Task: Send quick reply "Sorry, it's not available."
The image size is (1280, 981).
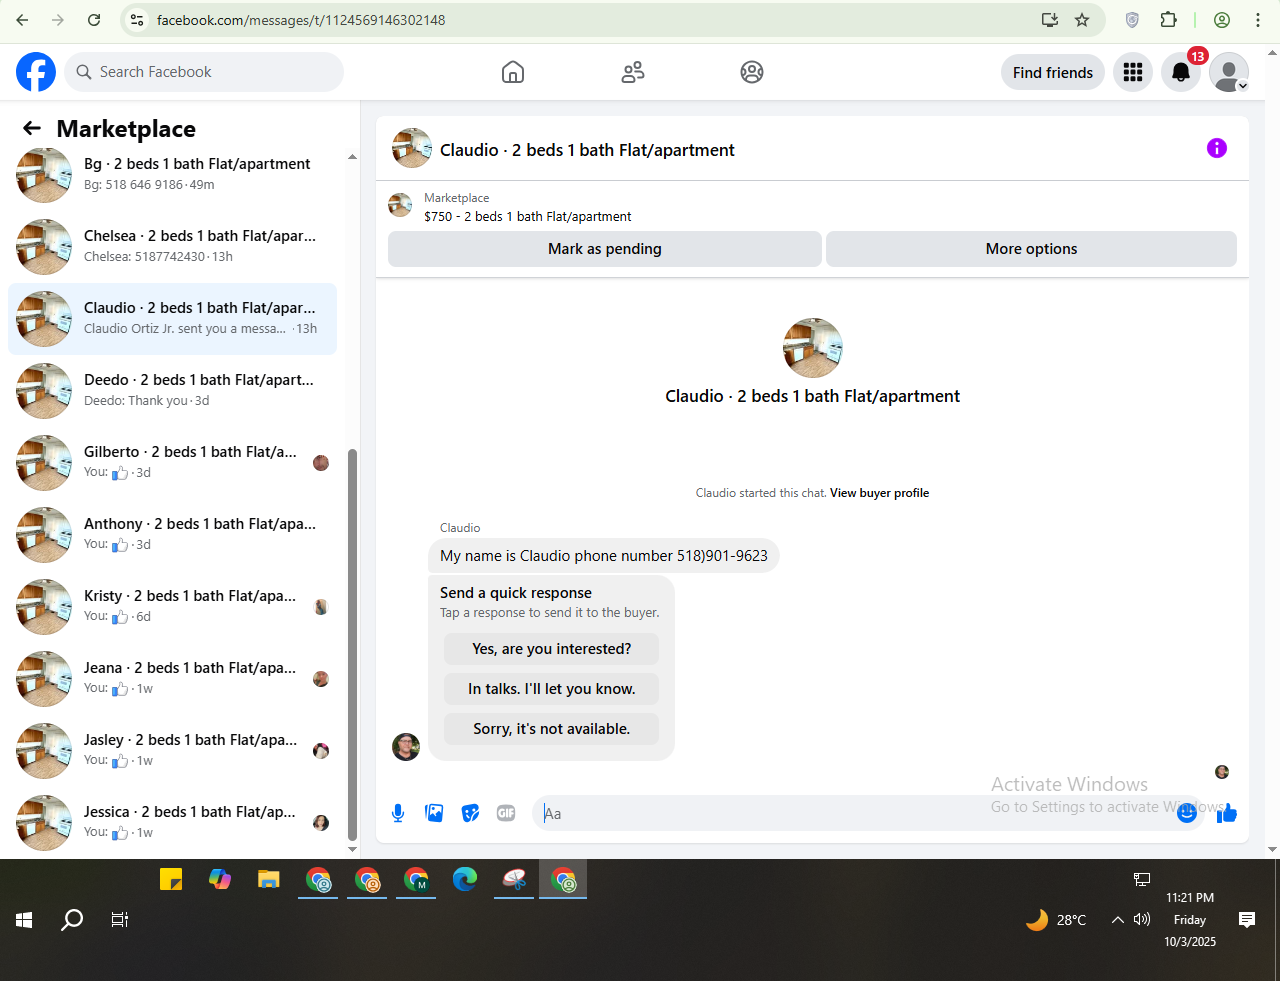Action: point(552,729)
